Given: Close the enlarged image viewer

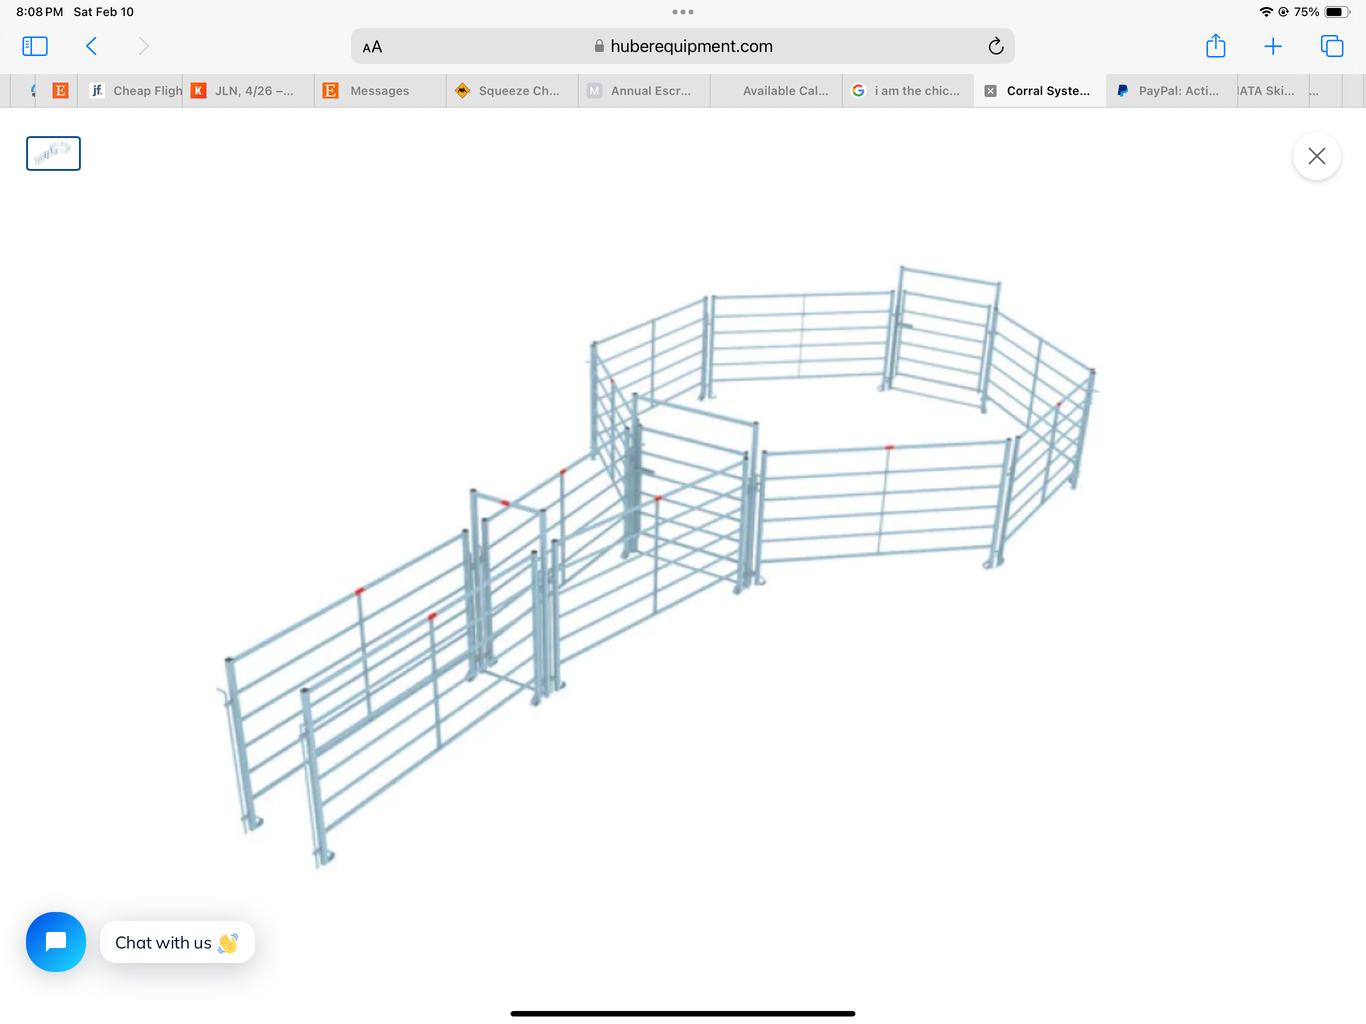Looking at the screenshot, I should [x=1316, y=156].
